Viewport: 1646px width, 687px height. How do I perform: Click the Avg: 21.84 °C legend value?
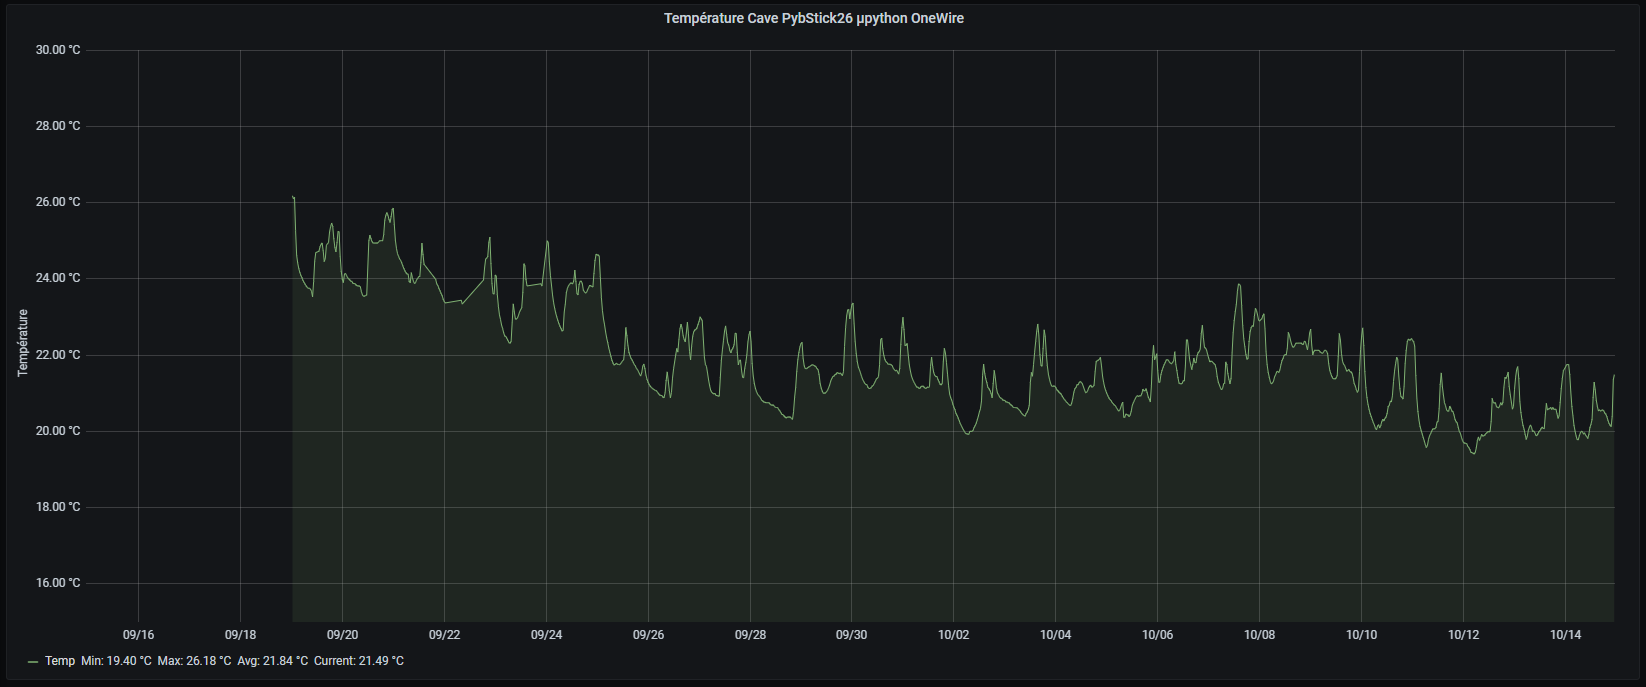(x=272, y=661)
